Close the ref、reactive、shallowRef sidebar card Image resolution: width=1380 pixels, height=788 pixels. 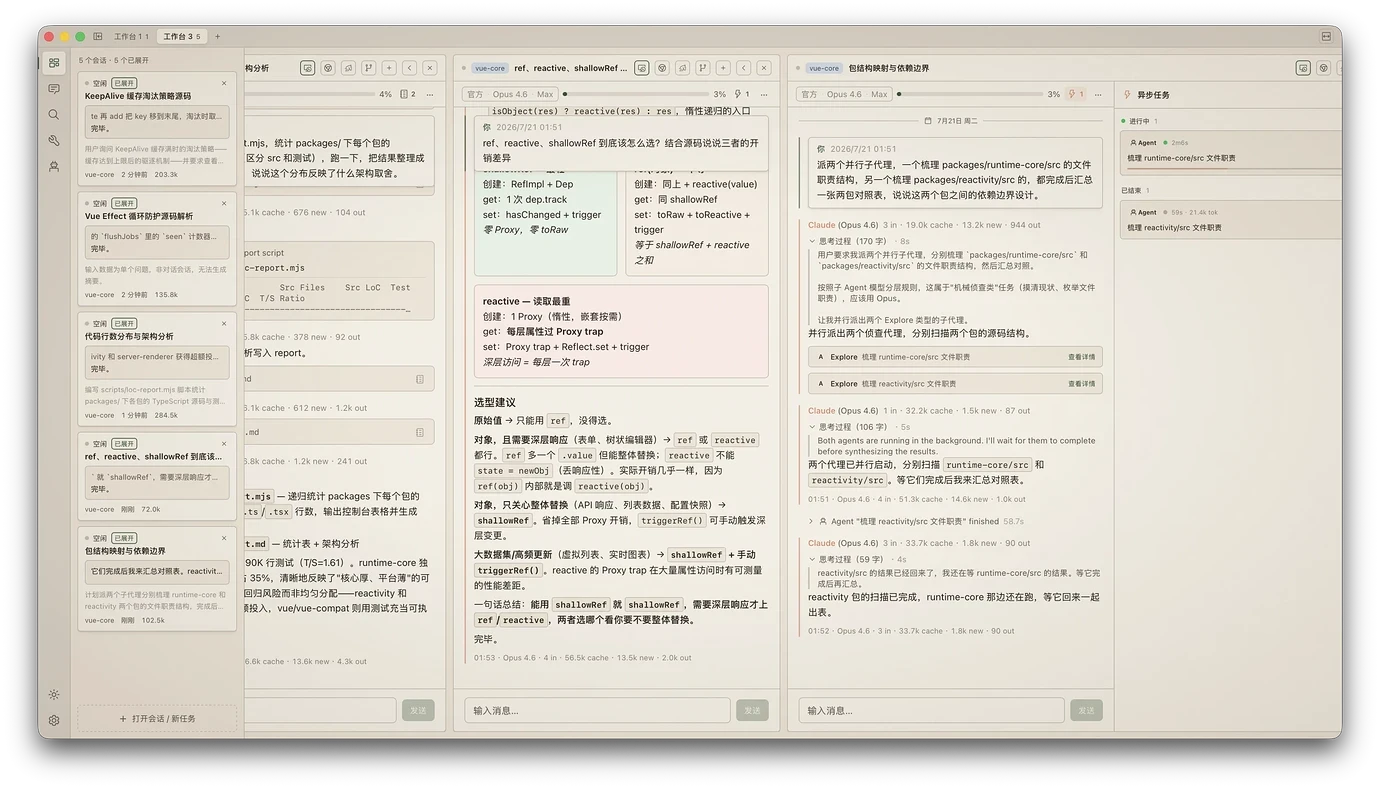pyautogui.click(x=224, y=443)
